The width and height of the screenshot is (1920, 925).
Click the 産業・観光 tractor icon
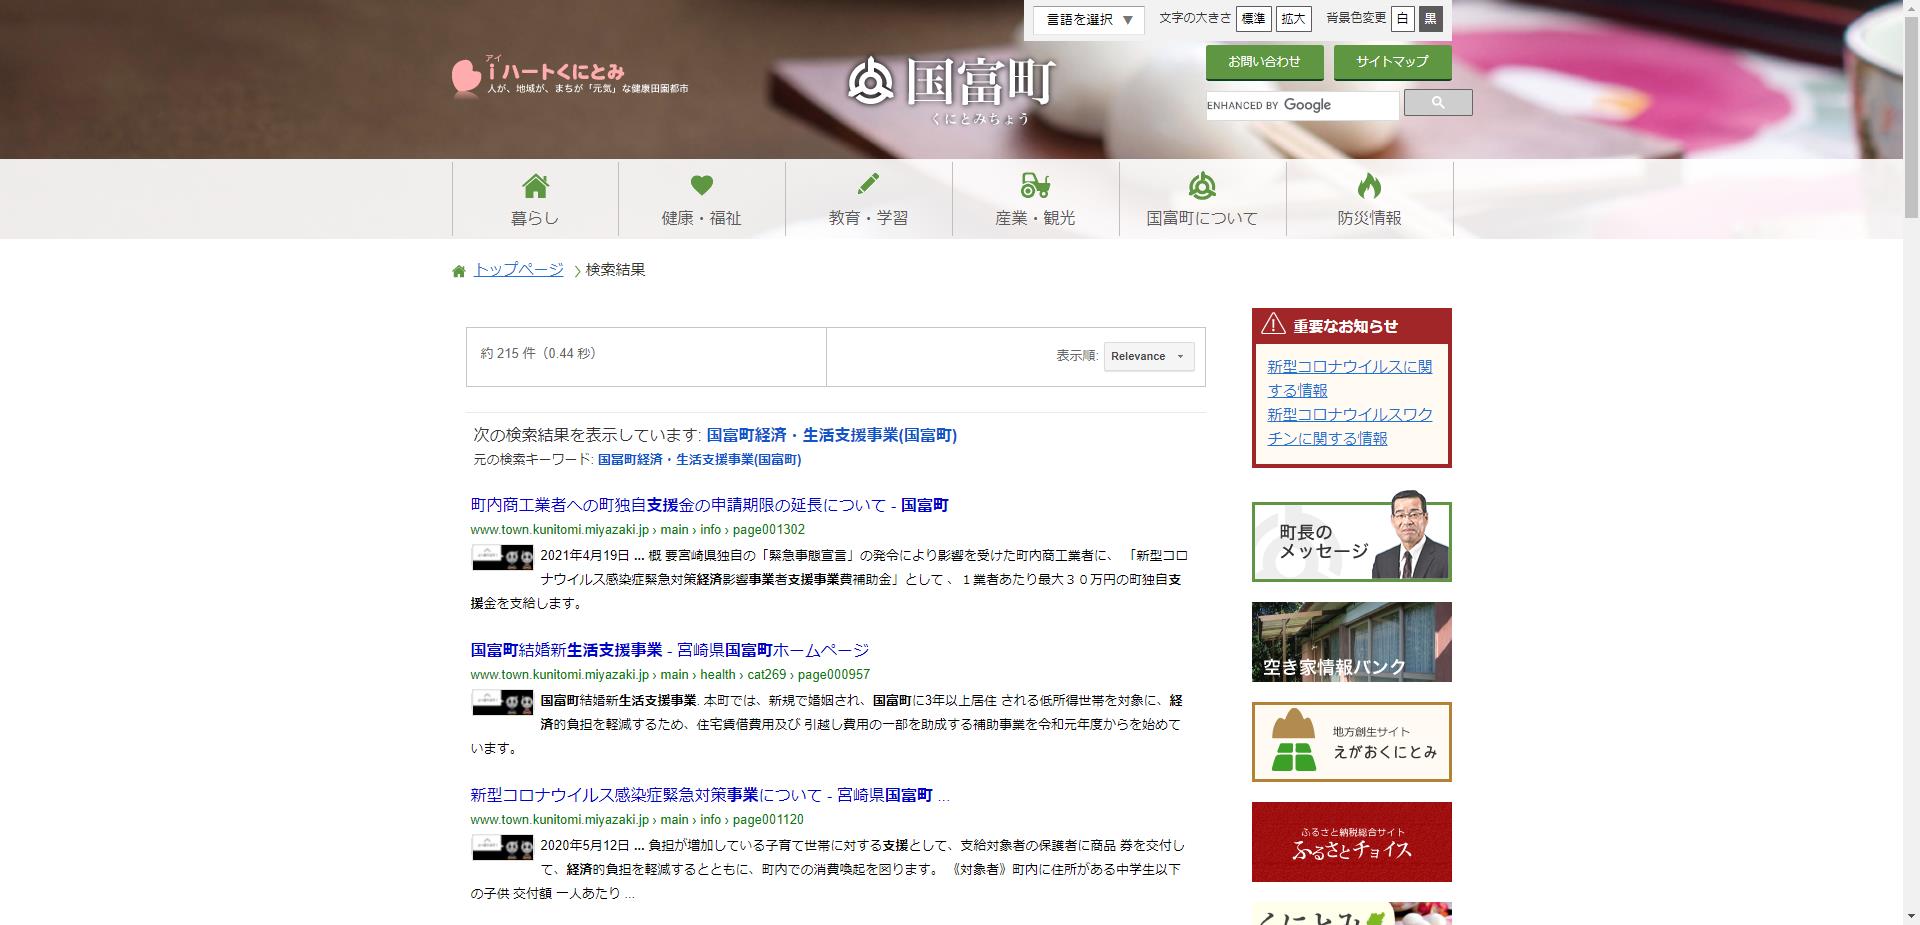coord(1036,185)
